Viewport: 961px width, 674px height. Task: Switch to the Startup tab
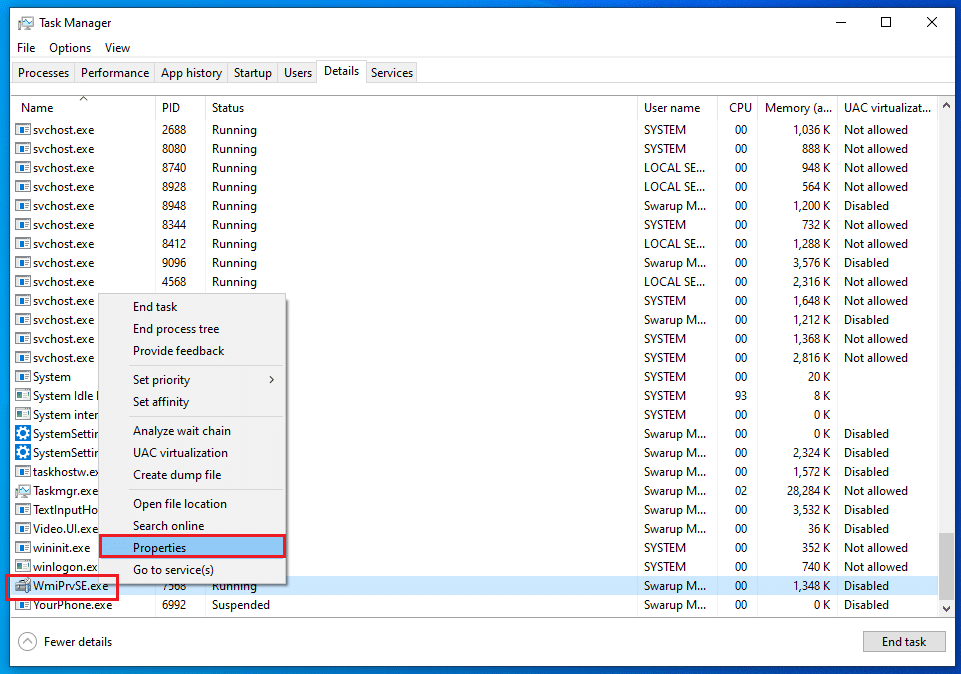(x=253, y=73)
